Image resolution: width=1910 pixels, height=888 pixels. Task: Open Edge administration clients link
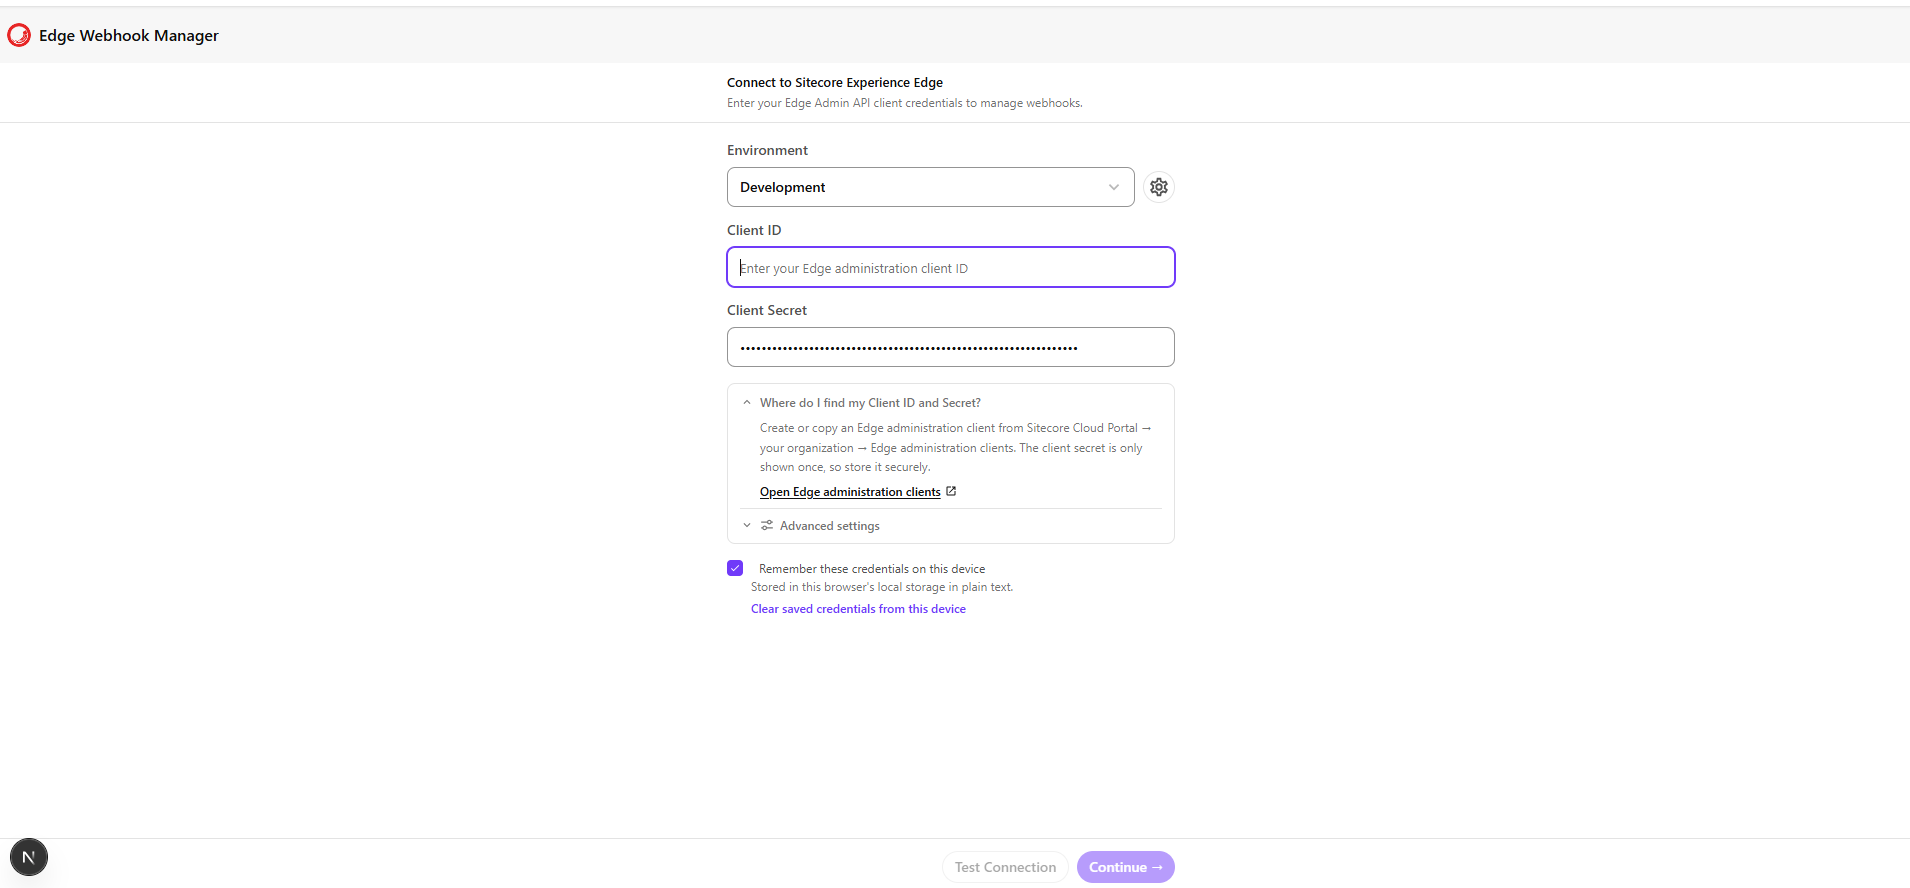pos(850,492)
